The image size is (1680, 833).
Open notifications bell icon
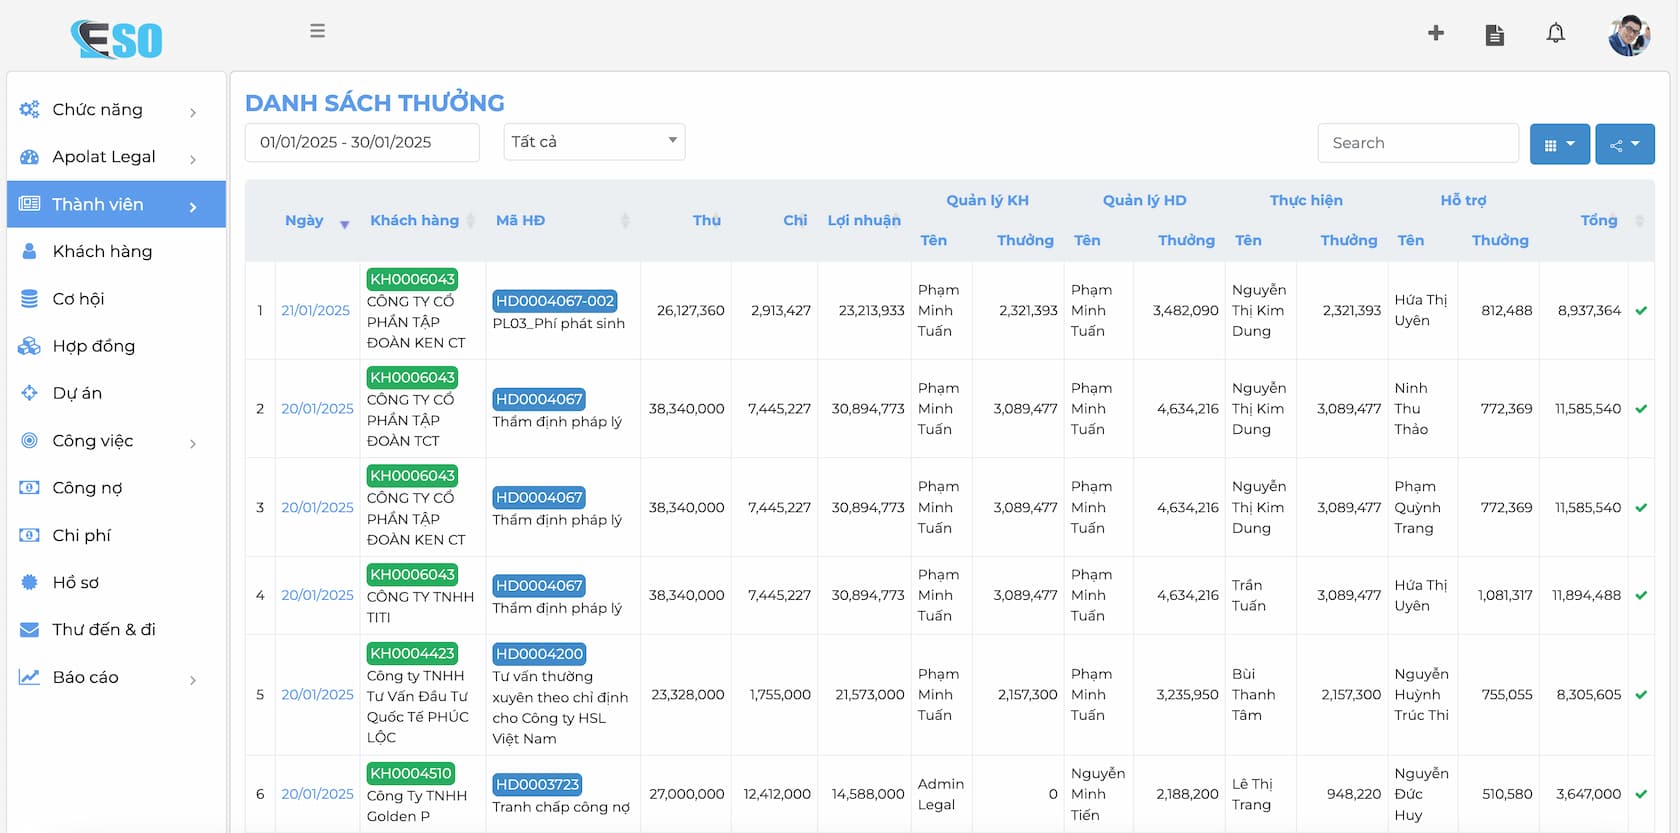pyautogui.click(x=1555, y=34)
